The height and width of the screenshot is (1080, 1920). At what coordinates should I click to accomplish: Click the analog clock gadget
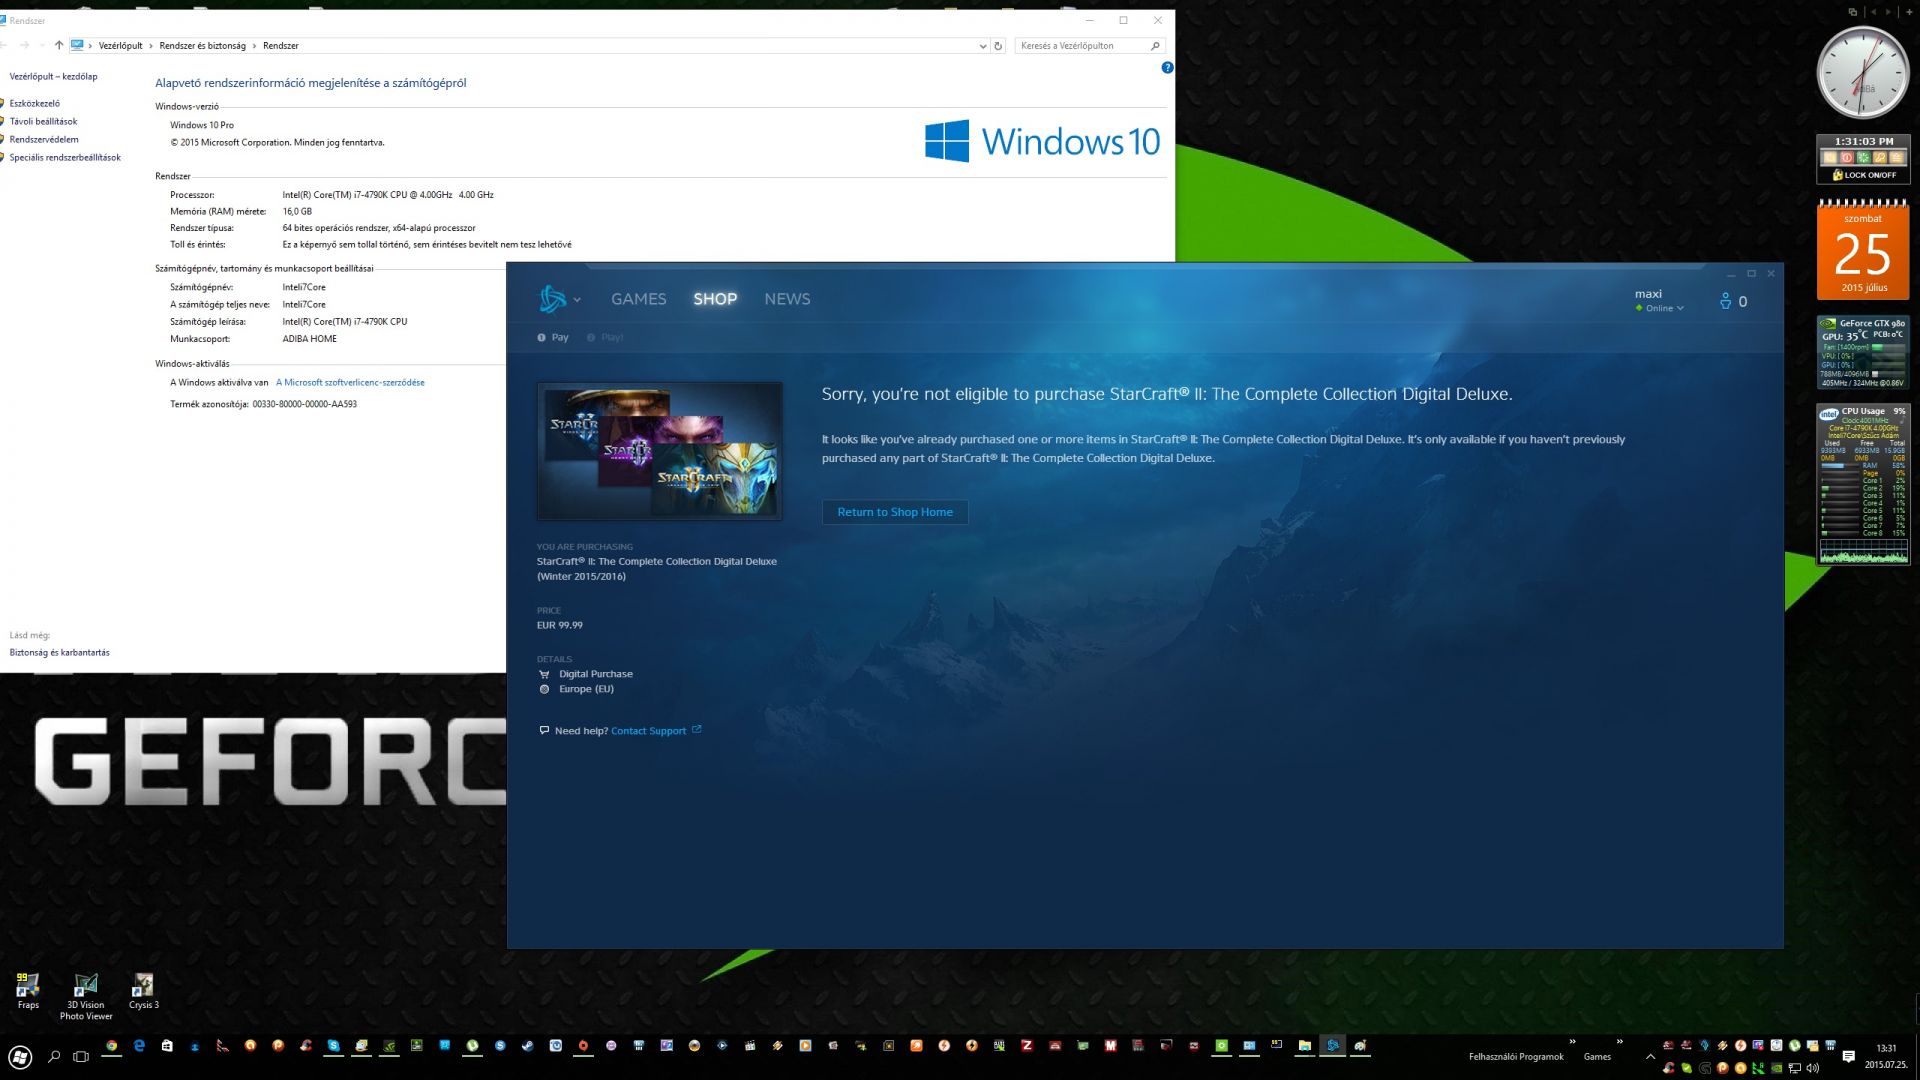[1862, 73]
